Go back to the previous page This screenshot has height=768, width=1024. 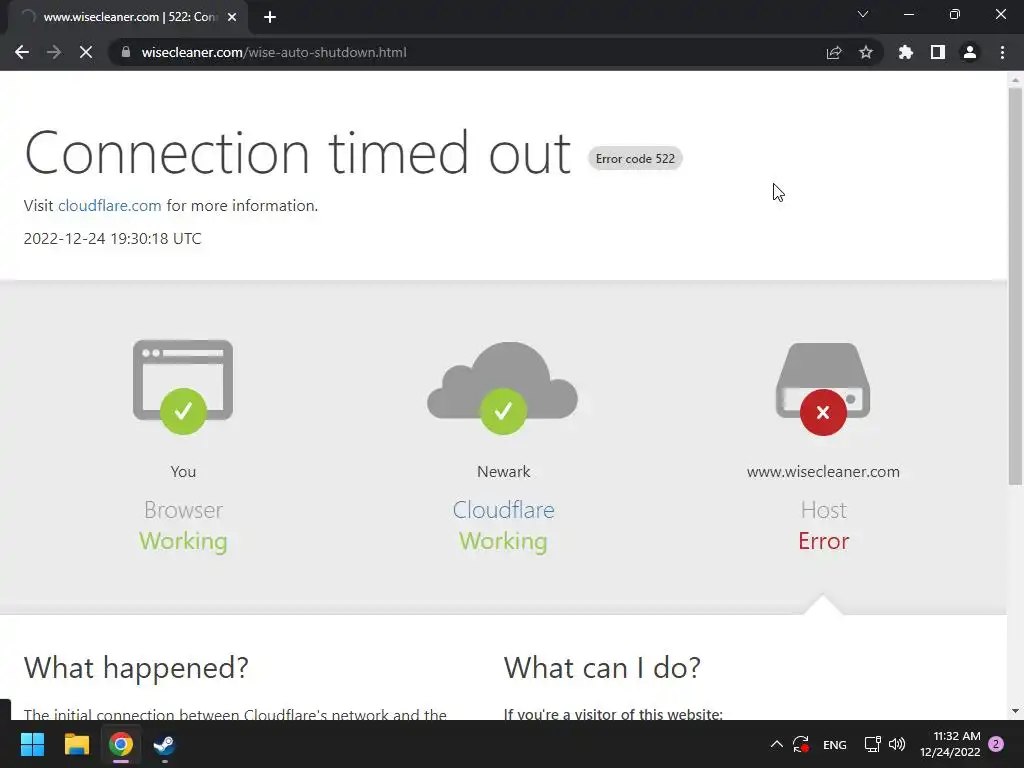pyautogui.click(x=22, y=52)
